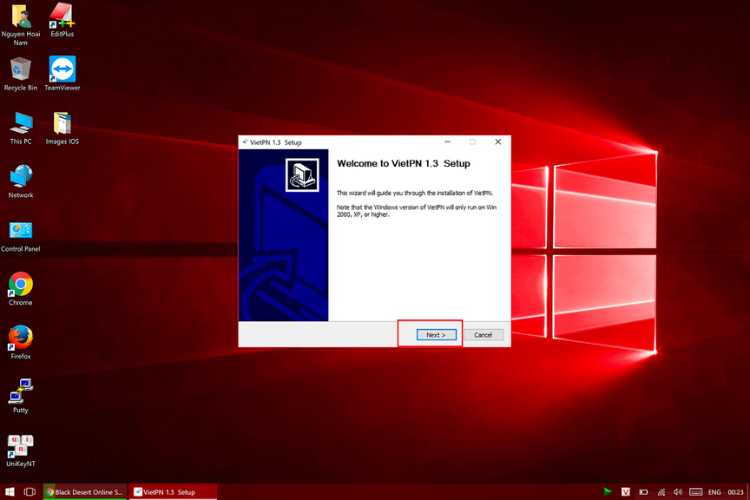This screenshot has height=500, width=750.
Task: Cancel the VietPN installation
Action: [483, 335]
